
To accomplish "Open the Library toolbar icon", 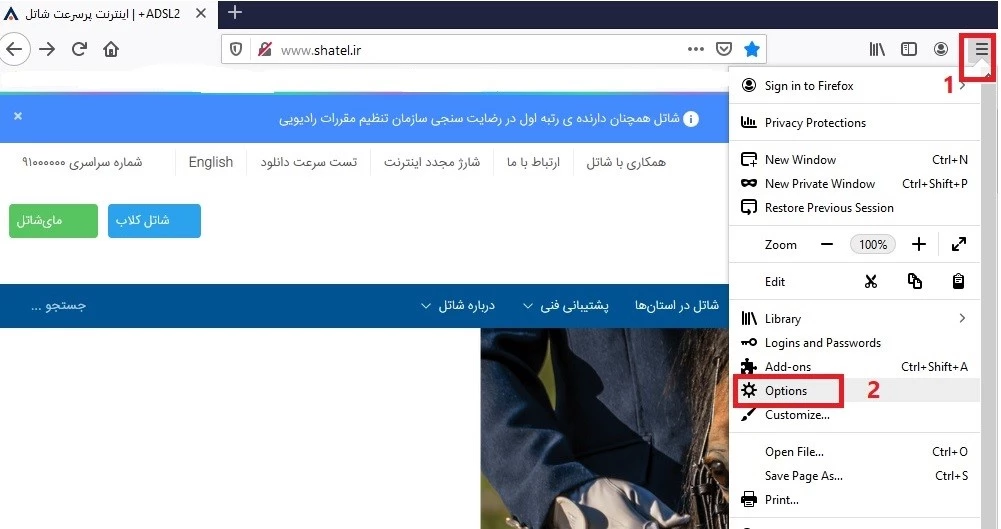I will point(877,49).
